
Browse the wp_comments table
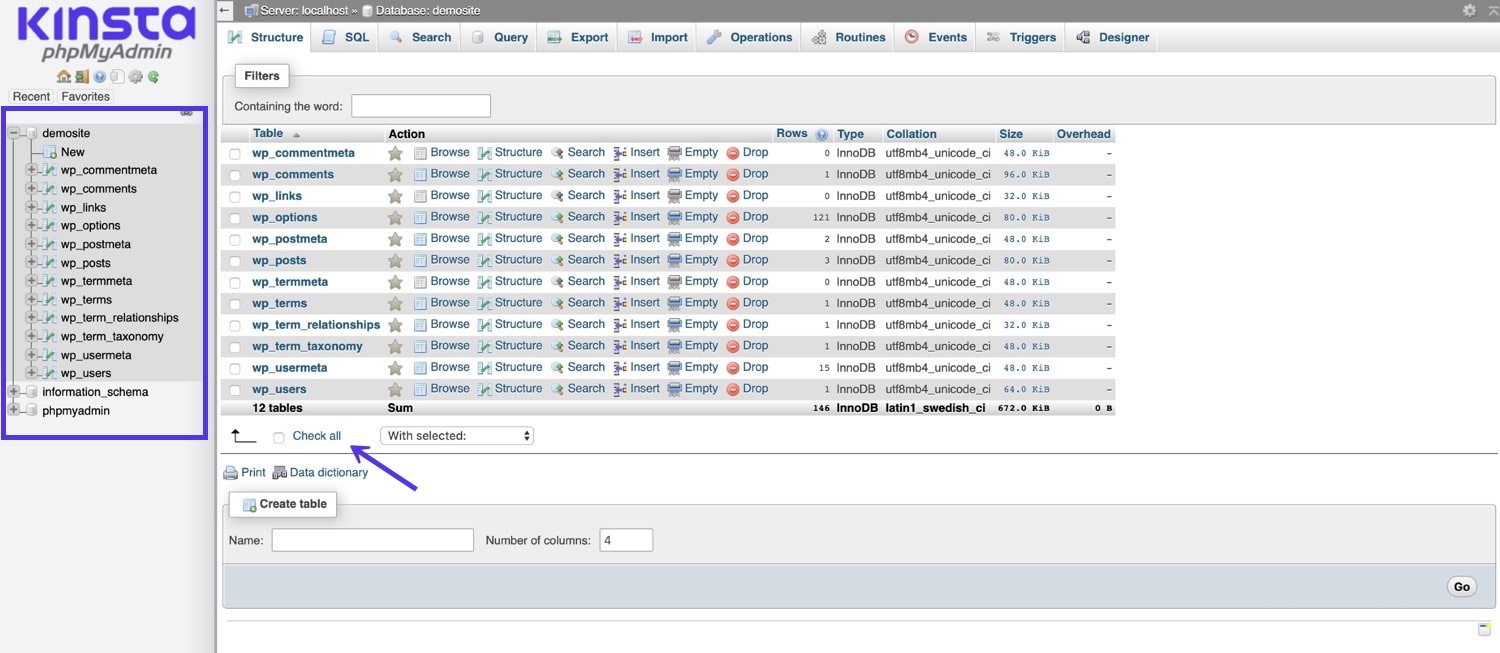coord(450,173)
